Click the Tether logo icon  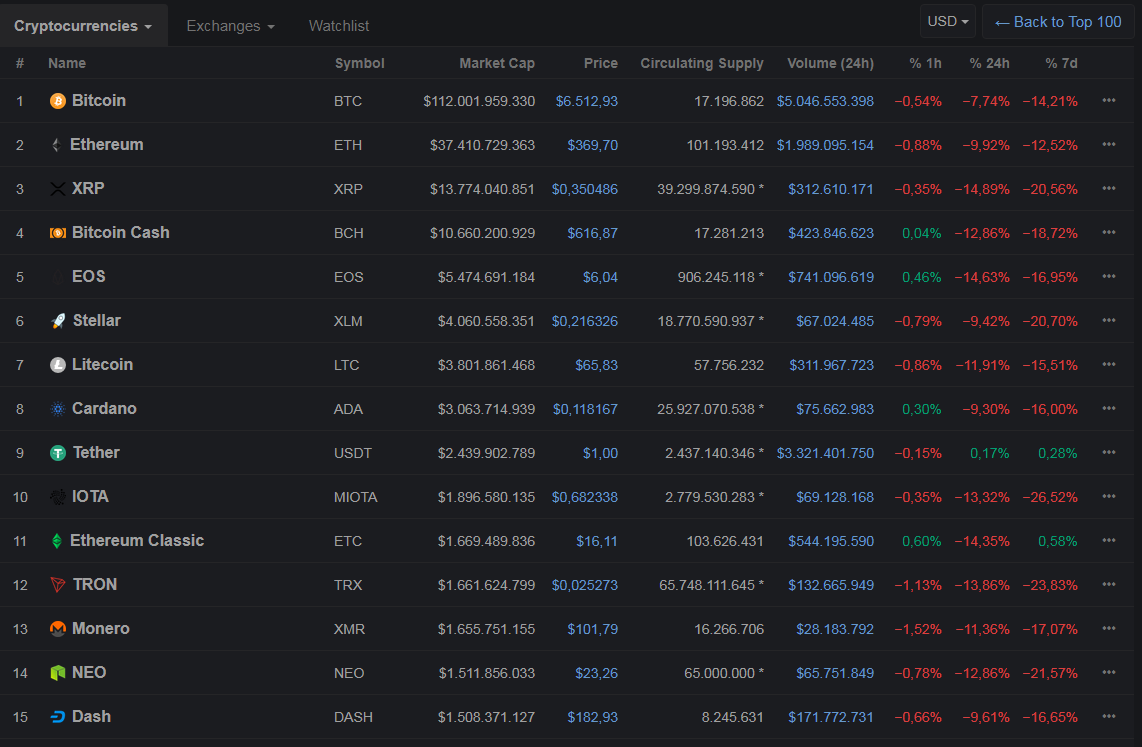(x=58, y=453)
